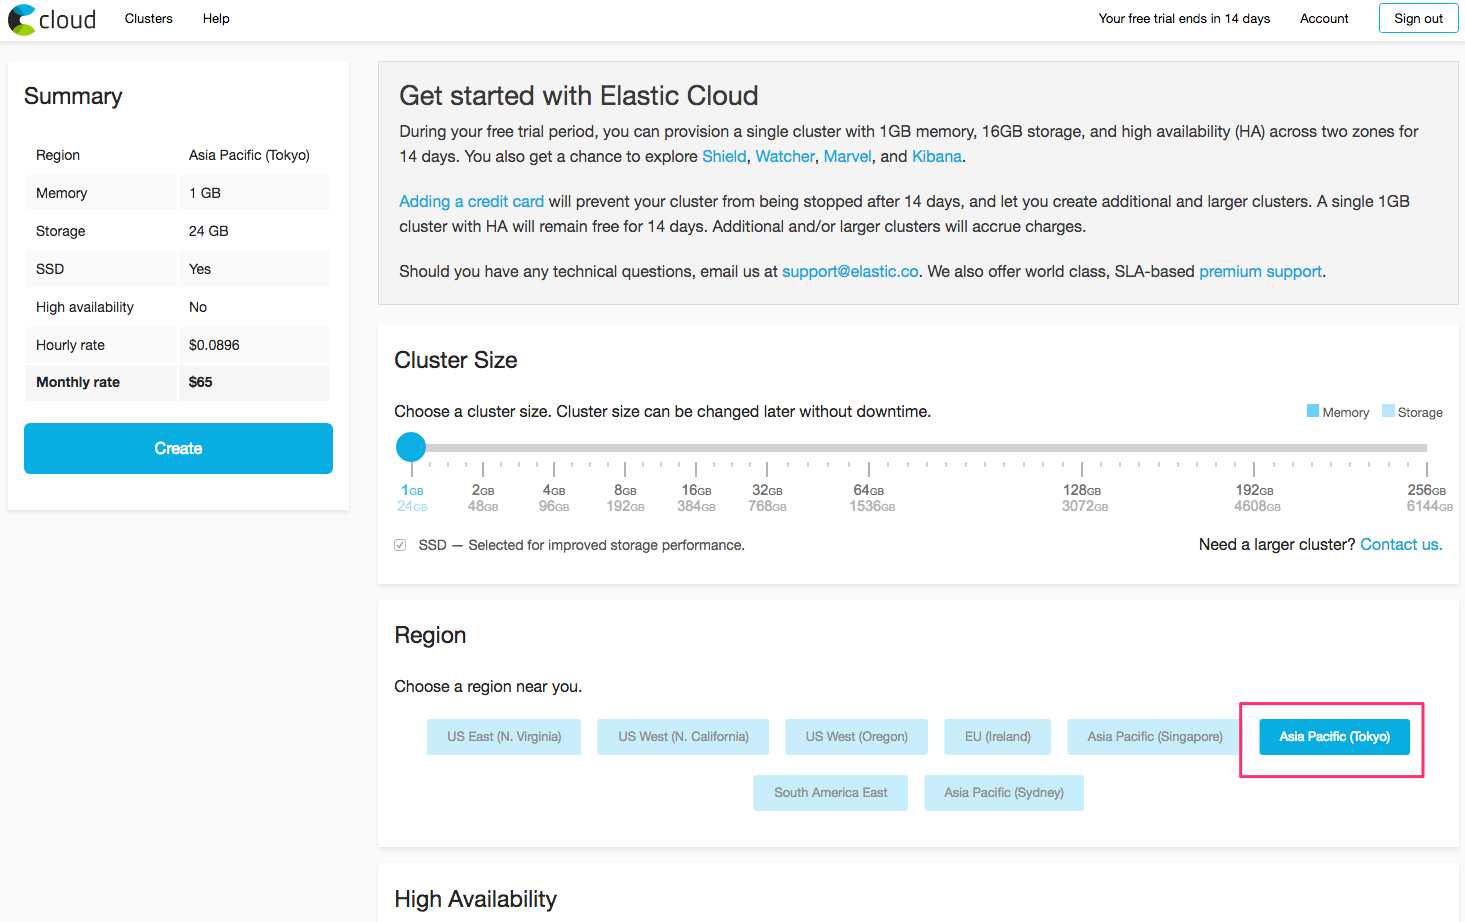1465x922 pixels.
Task: Toggle the SSD checkbox
Action: (x=400, y=545)
